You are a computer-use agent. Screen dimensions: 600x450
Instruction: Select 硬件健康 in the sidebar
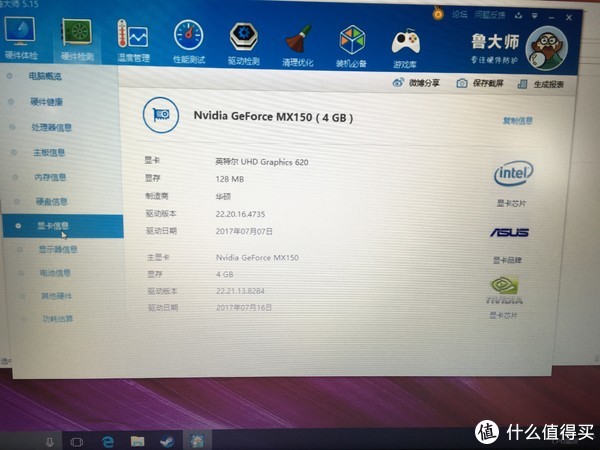46,102
